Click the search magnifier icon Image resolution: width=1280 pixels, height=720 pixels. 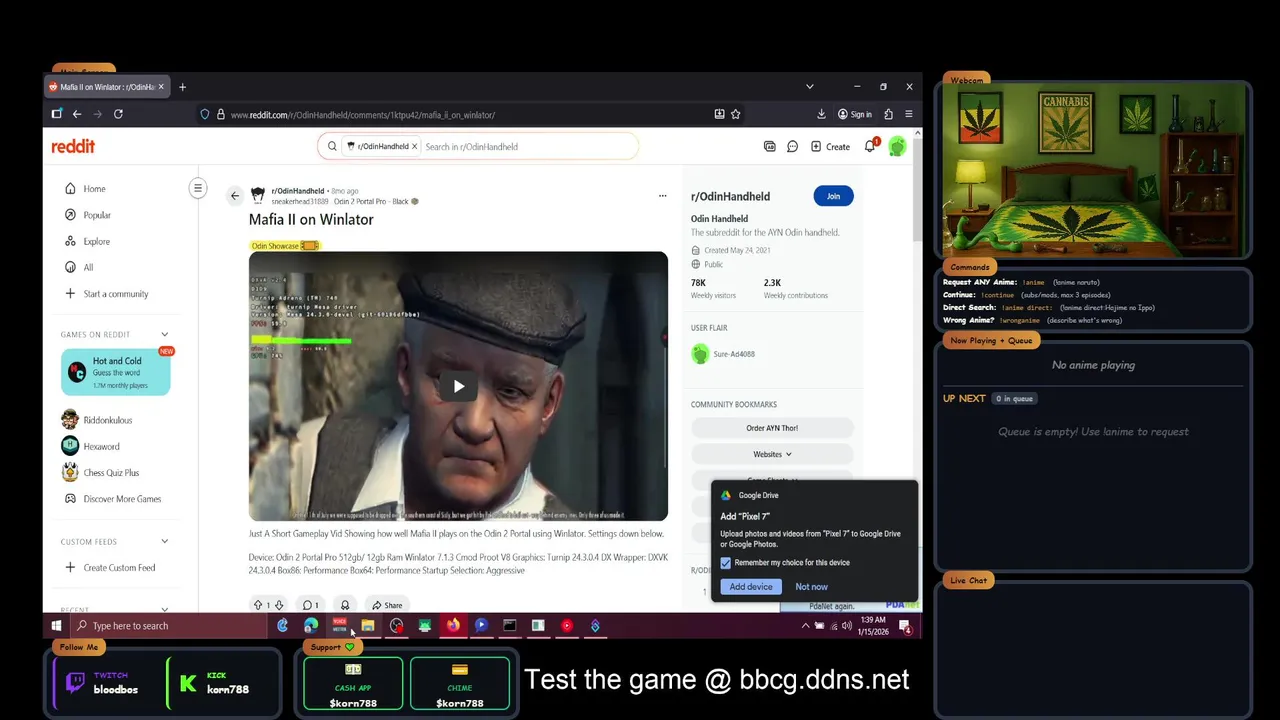pos(332,146)
